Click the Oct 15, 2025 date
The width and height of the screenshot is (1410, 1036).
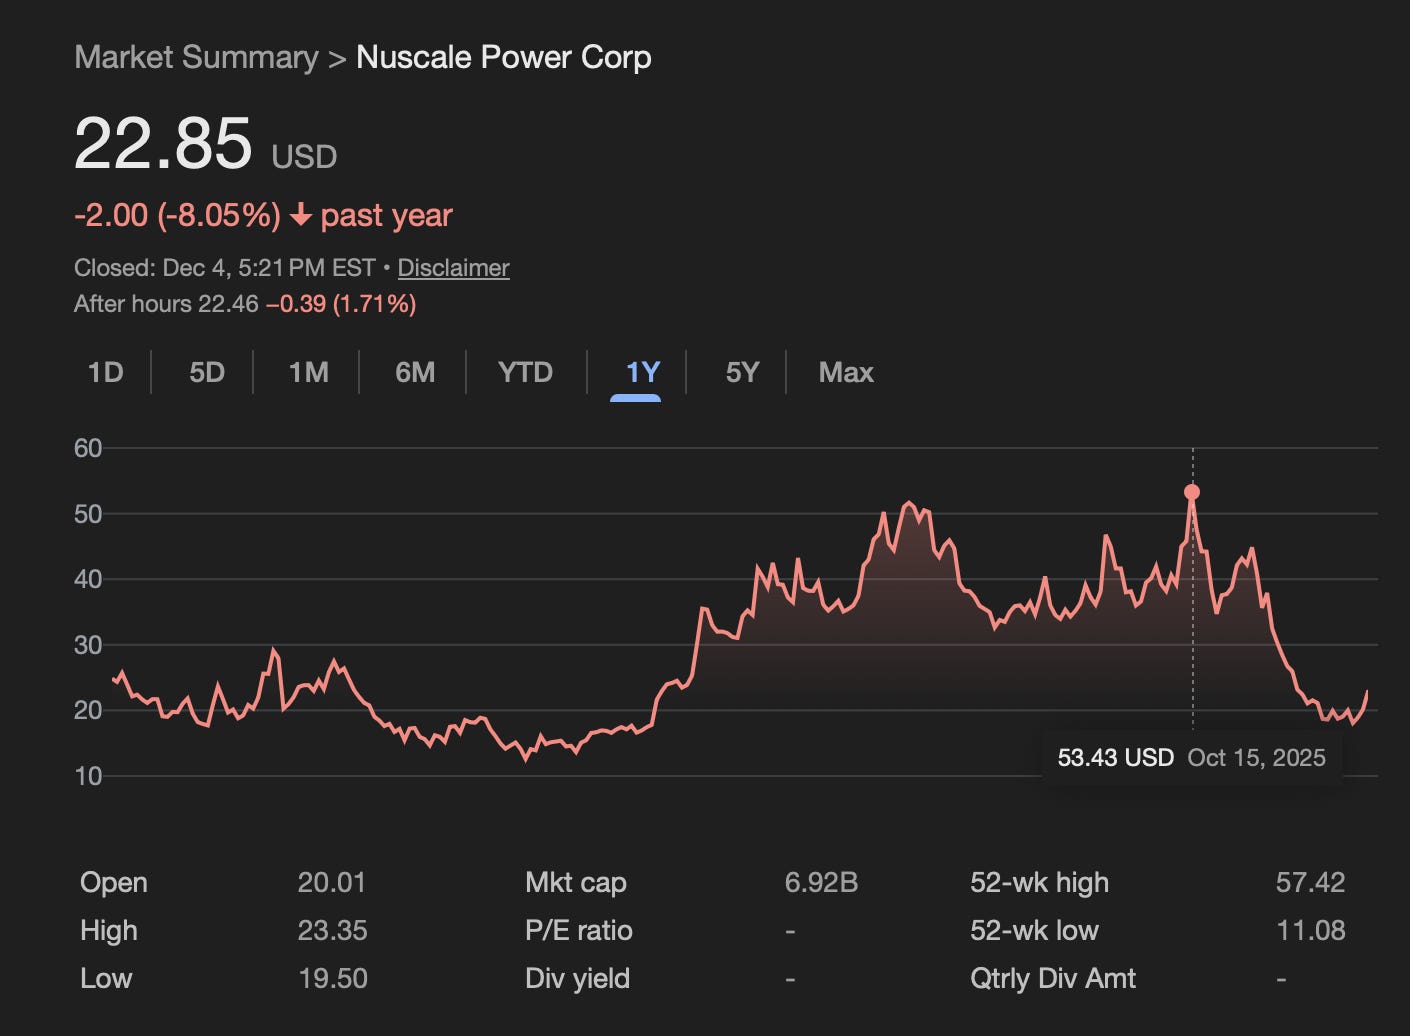[x=1257, y=757]
